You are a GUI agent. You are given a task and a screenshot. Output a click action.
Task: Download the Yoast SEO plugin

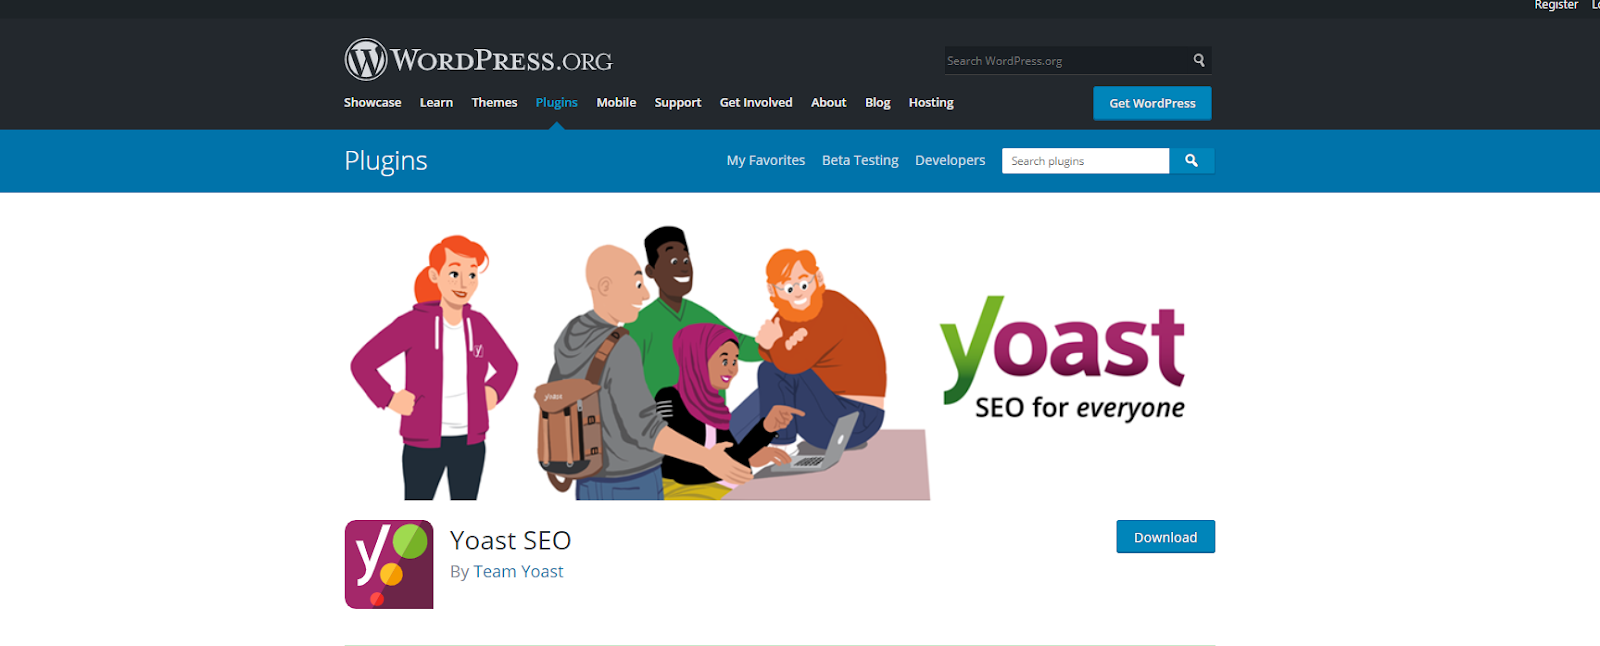1165,537
